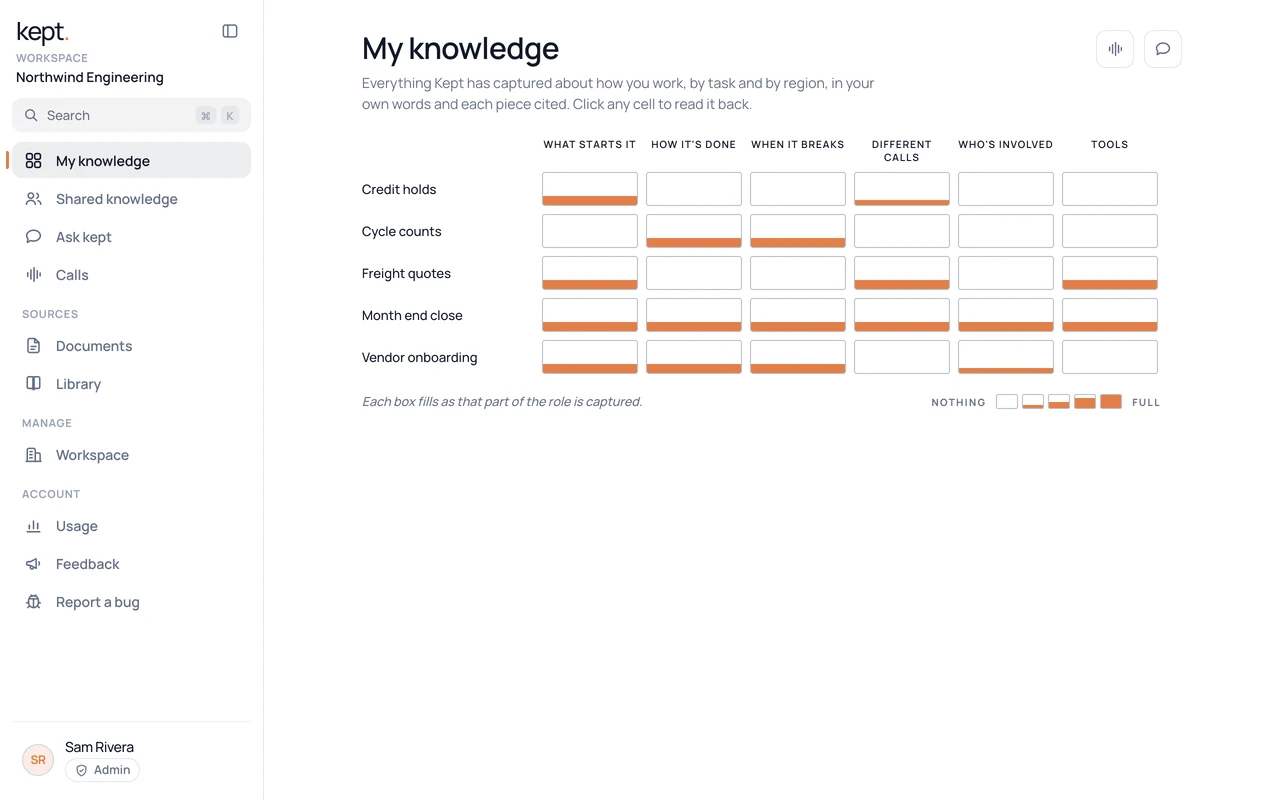
Task: Click the Shared knowledge people icon
Action: (33, 199)
